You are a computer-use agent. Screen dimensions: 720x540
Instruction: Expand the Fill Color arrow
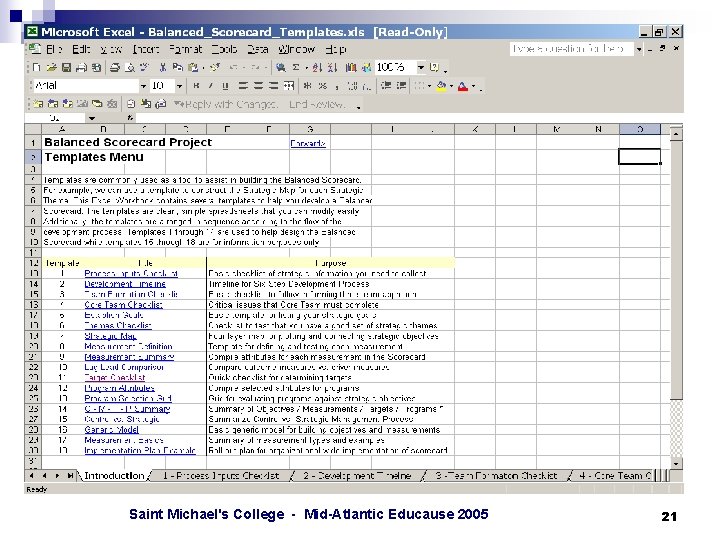pos(451,86)
